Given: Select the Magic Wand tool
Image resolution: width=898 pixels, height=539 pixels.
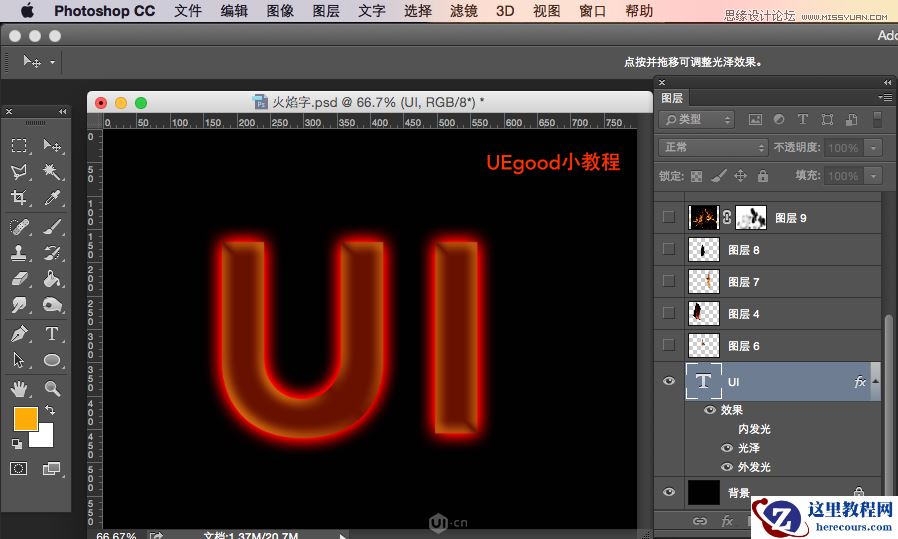Looking at the screenshot, I should (52, 172).
